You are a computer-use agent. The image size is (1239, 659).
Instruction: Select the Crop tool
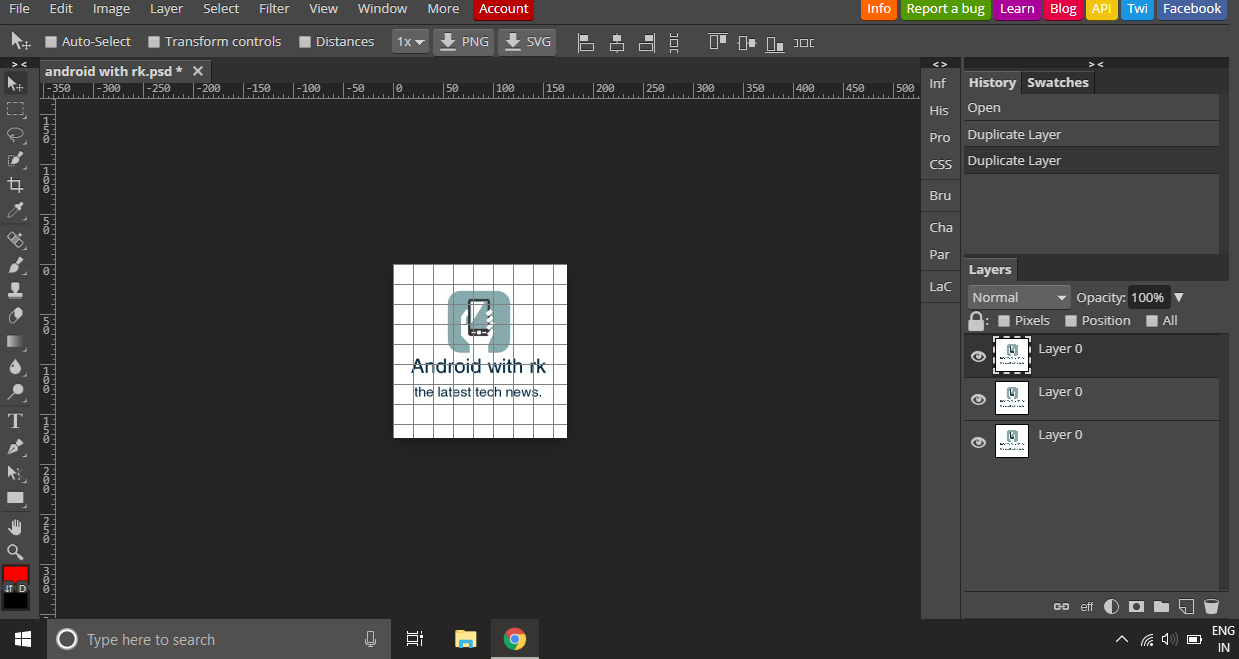pyautogui.click(x=15, y=185)
